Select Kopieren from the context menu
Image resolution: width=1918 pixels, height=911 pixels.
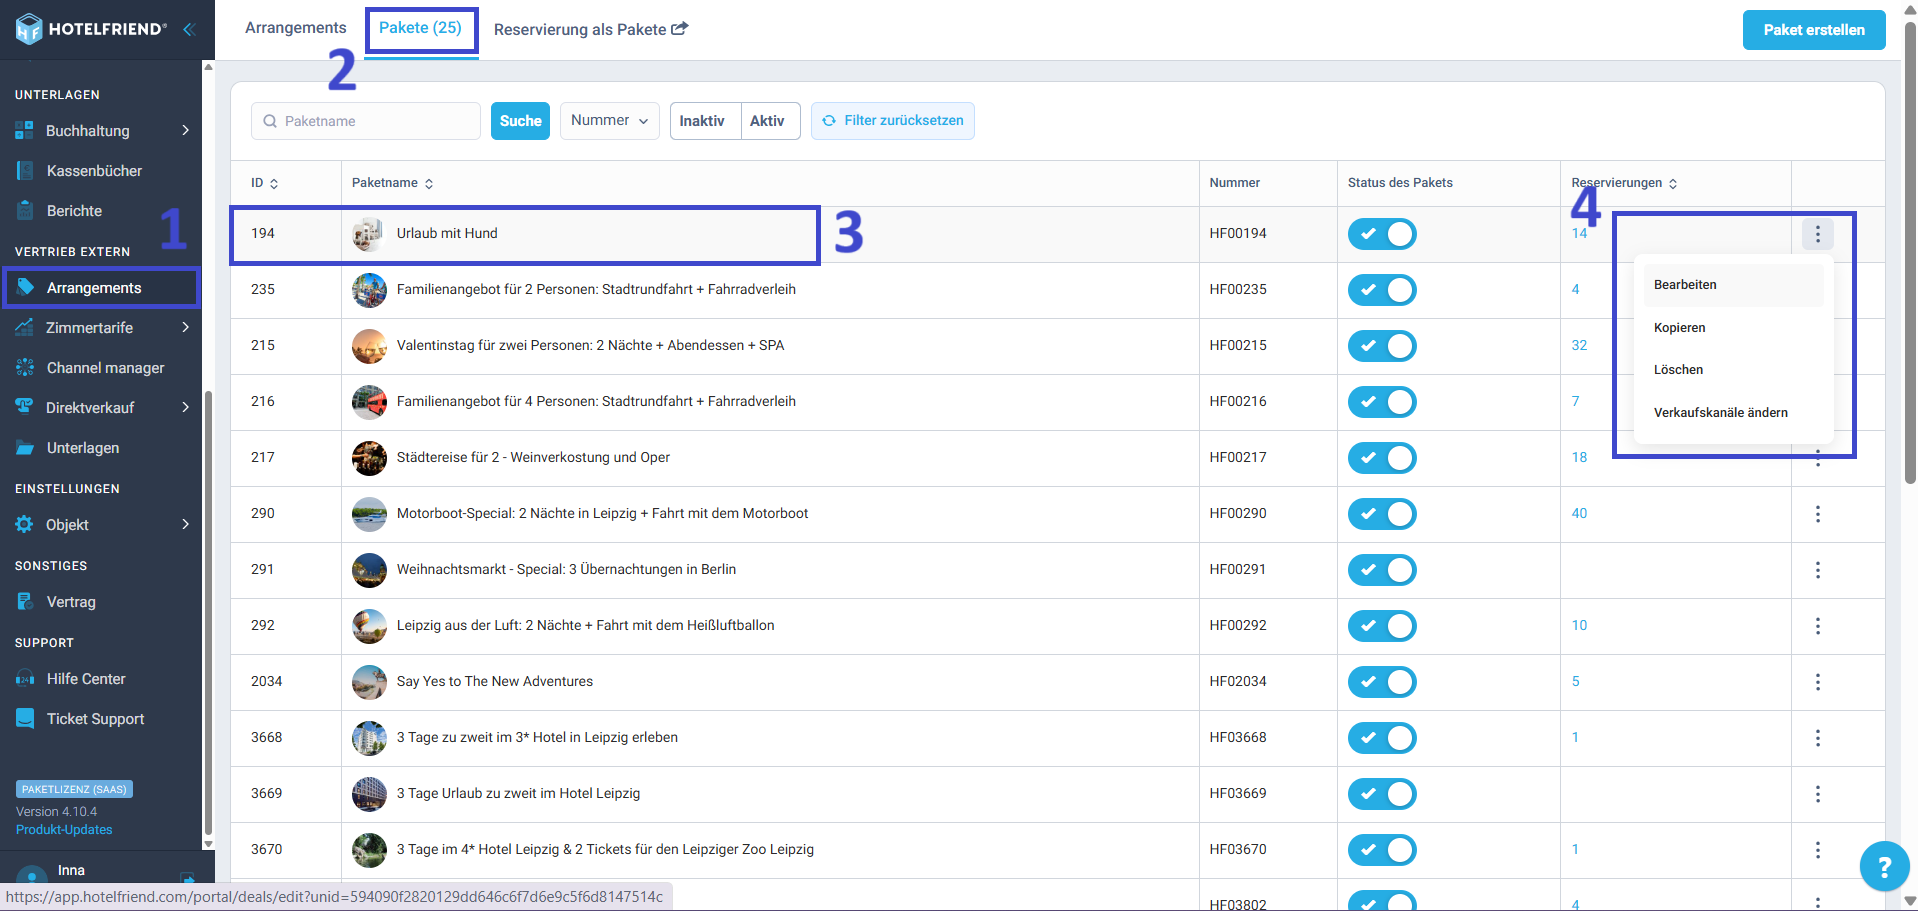[x=1679, y=328]
